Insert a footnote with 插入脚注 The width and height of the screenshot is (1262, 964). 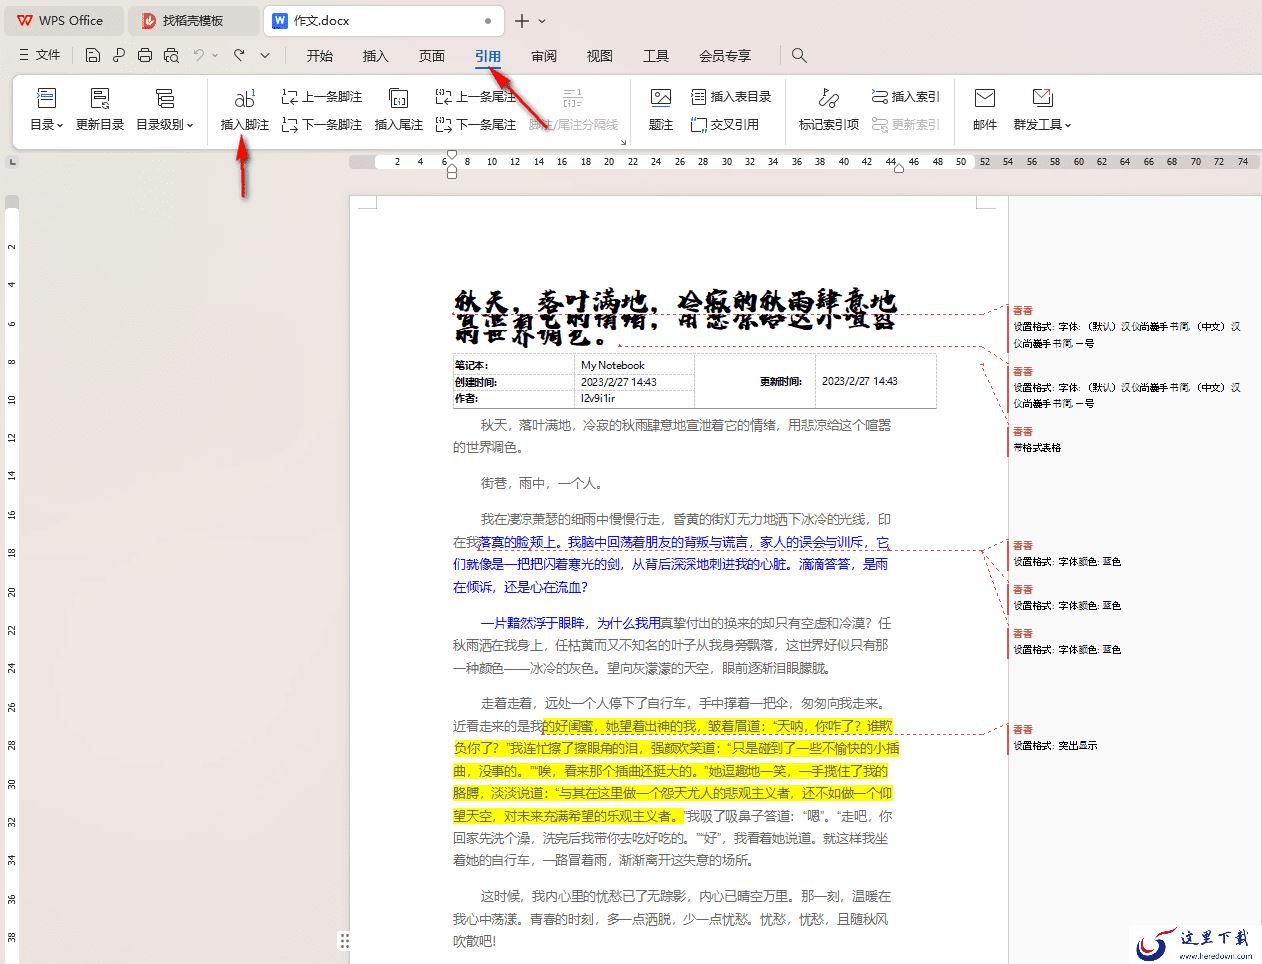coord(245,110)
